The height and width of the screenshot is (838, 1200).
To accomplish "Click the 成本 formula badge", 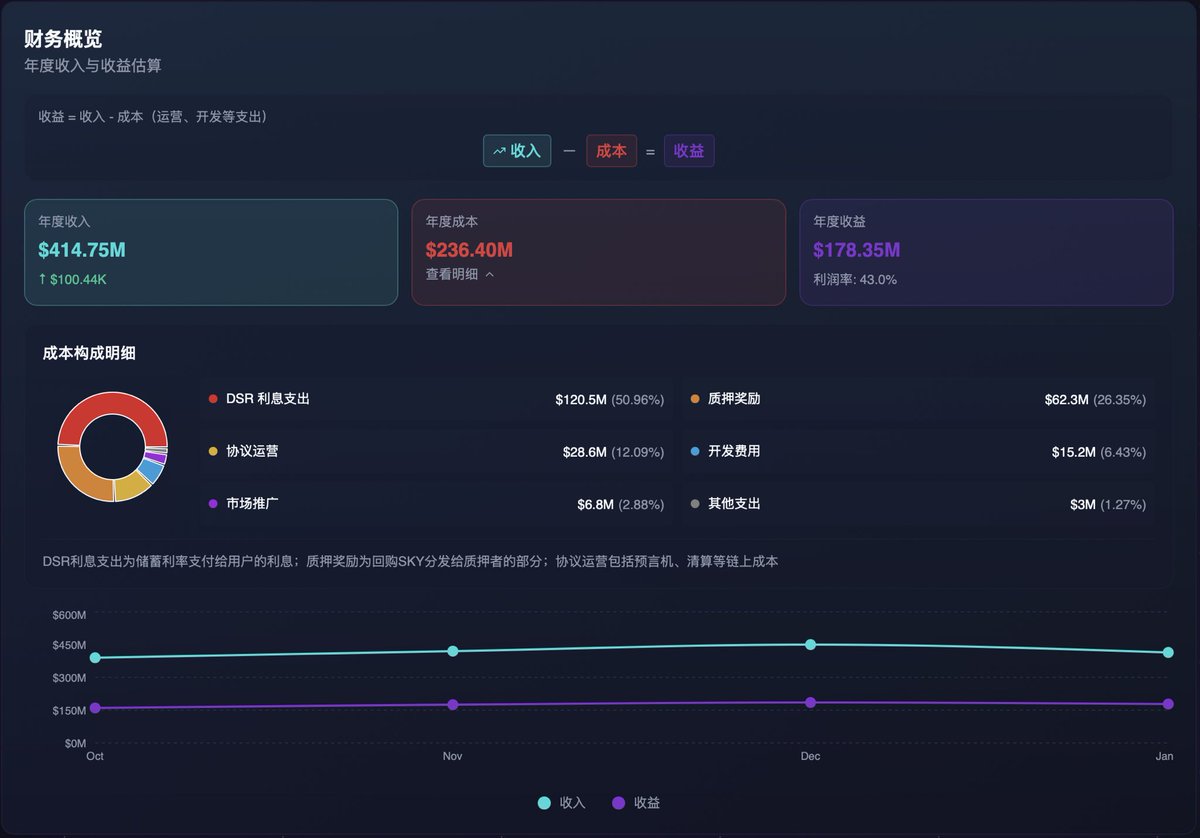I will (611, 151).
